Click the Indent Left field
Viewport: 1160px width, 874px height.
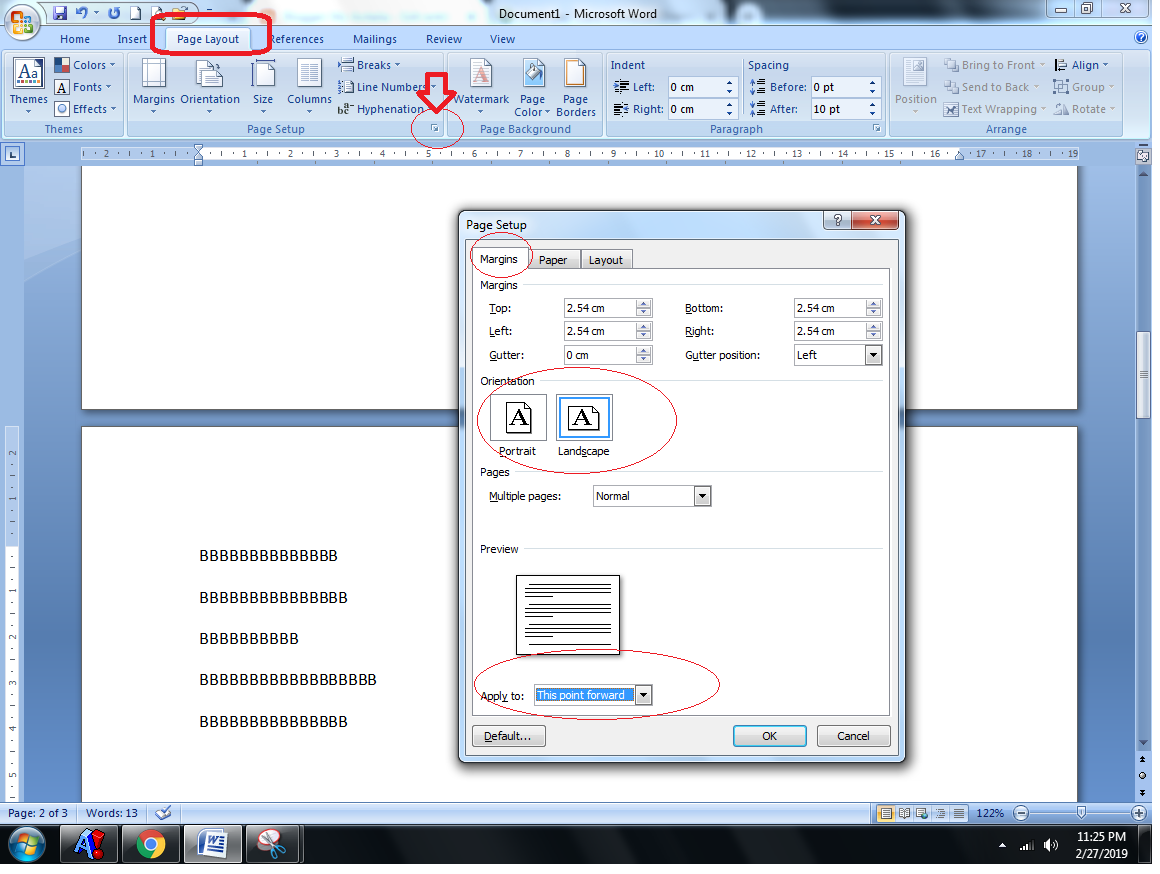click(x=695, y=87)
